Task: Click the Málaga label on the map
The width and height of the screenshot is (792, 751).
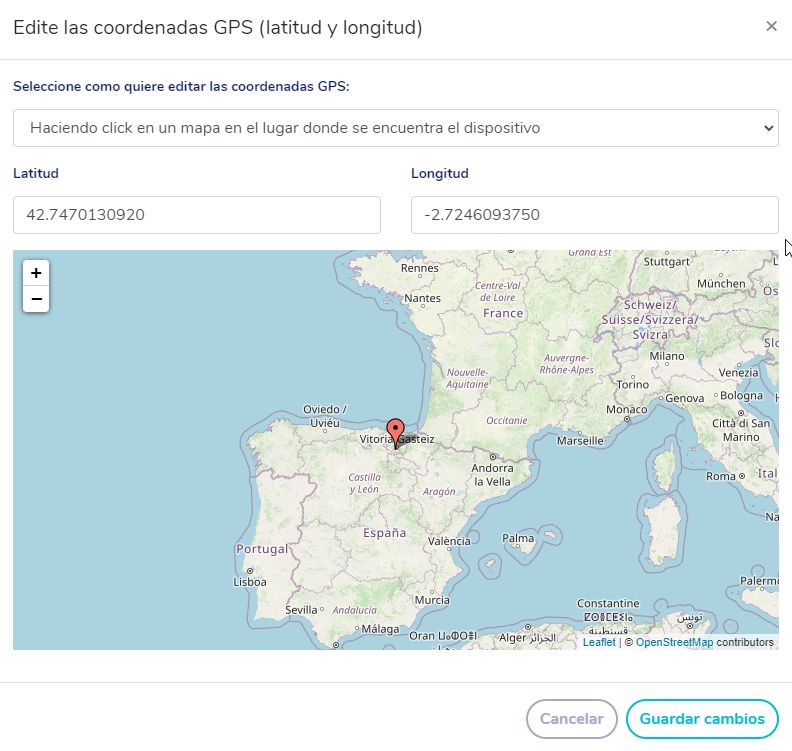Action: click(380, 629)
